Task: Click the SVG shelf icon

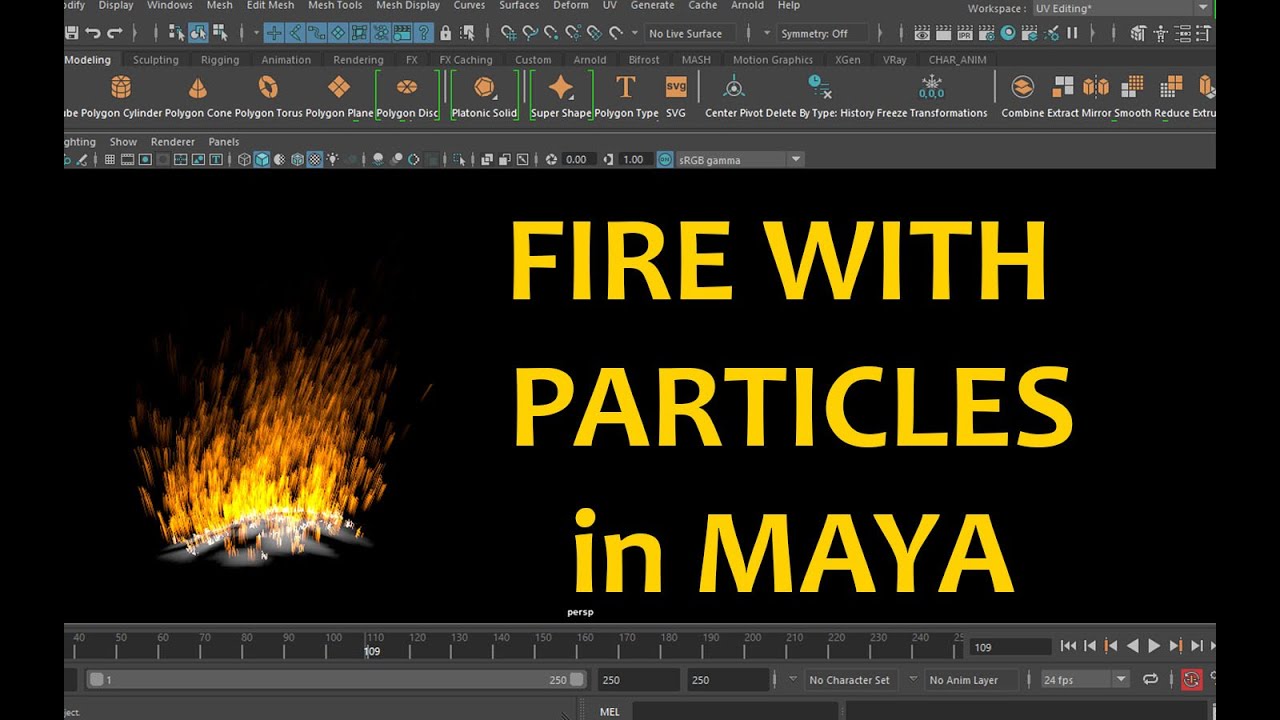Action: [676, 85]
